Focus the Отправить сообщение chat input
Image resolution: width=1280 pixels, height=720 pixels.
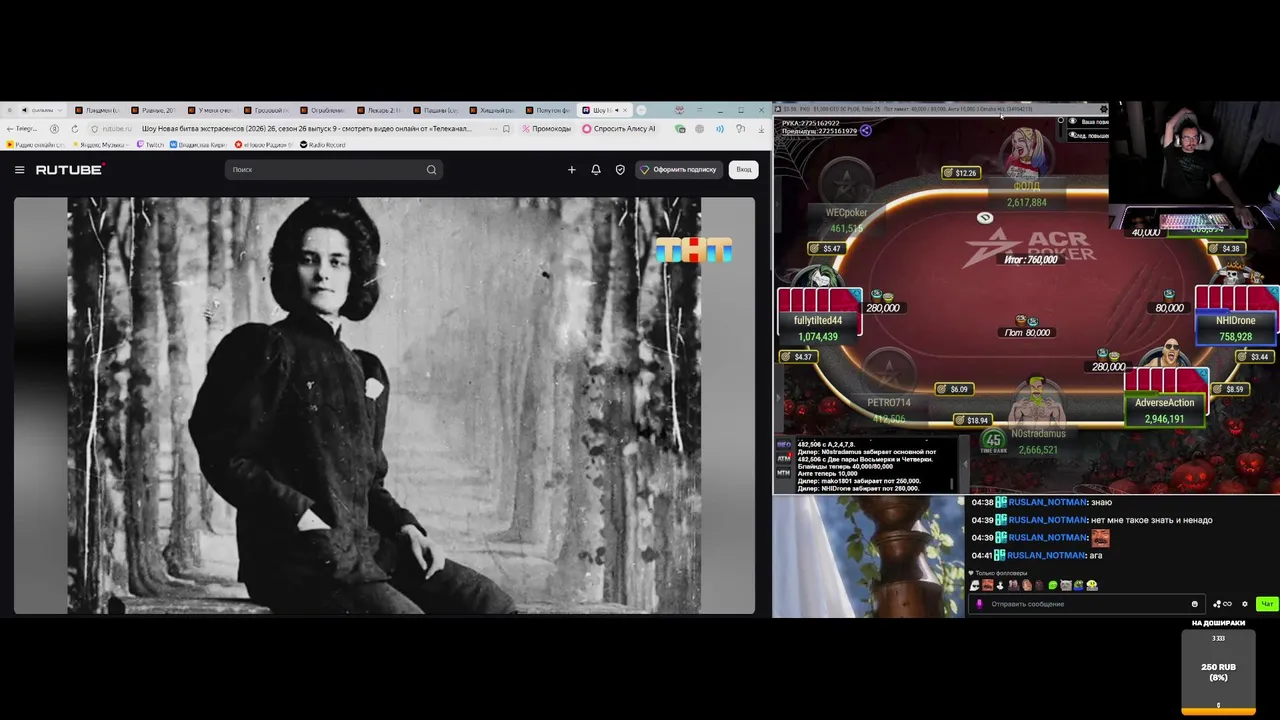click(1088, 604)
